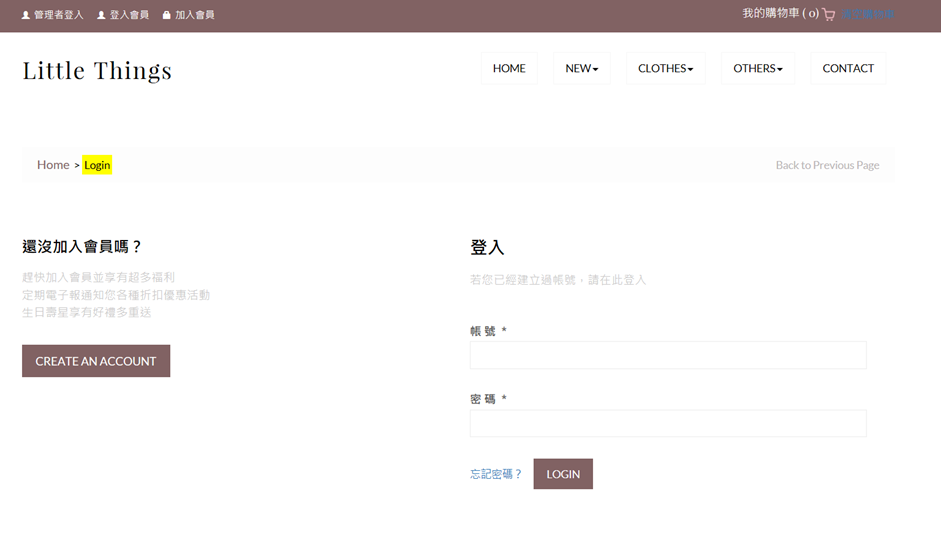Focus the 密碼 password input field

coord(668,423)
